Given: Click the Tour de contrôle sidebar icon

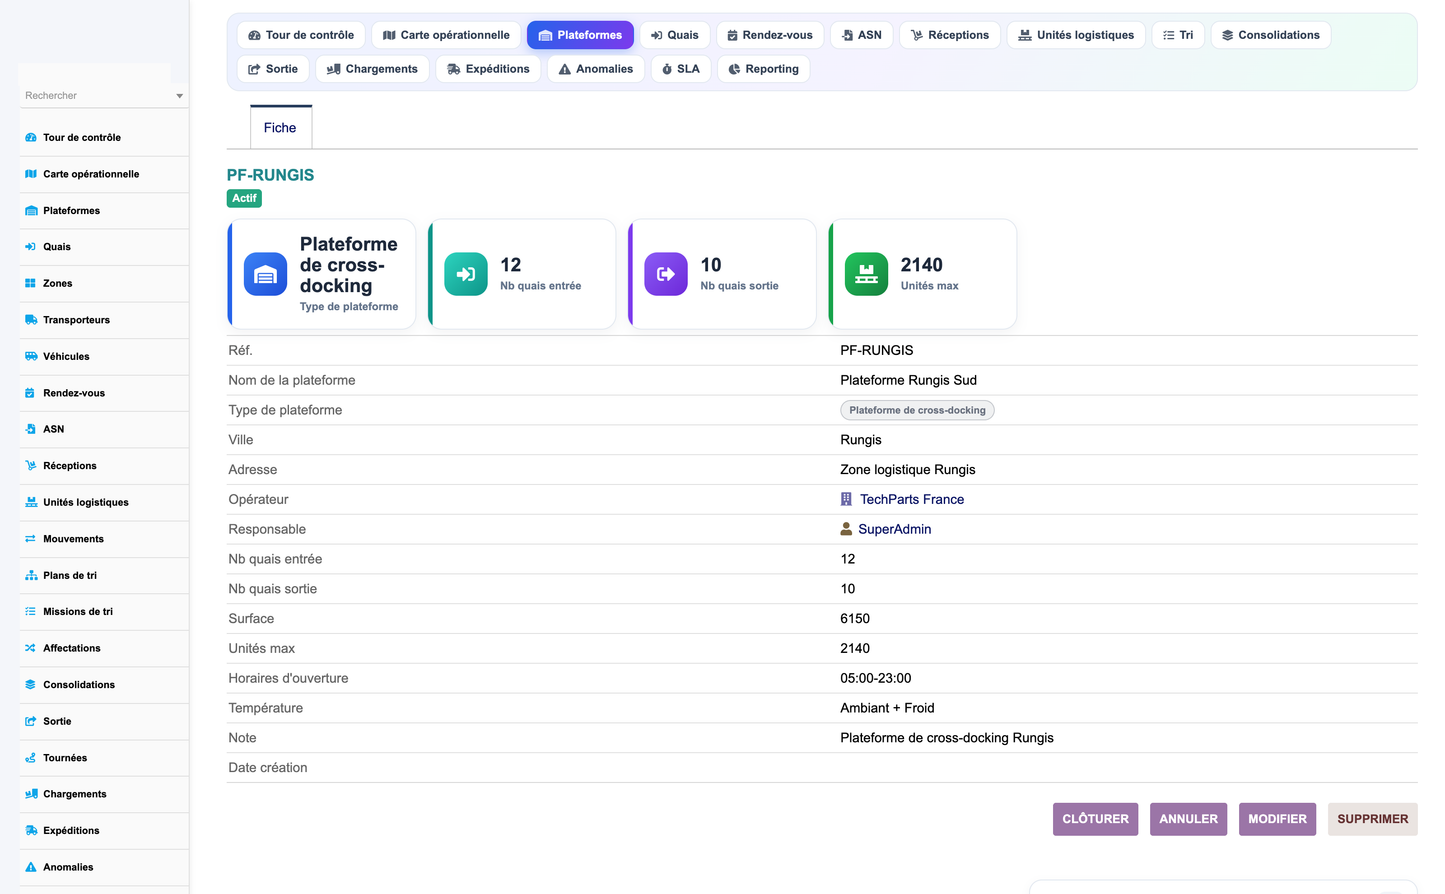Looking at the screenshot, I should [31, 138].
